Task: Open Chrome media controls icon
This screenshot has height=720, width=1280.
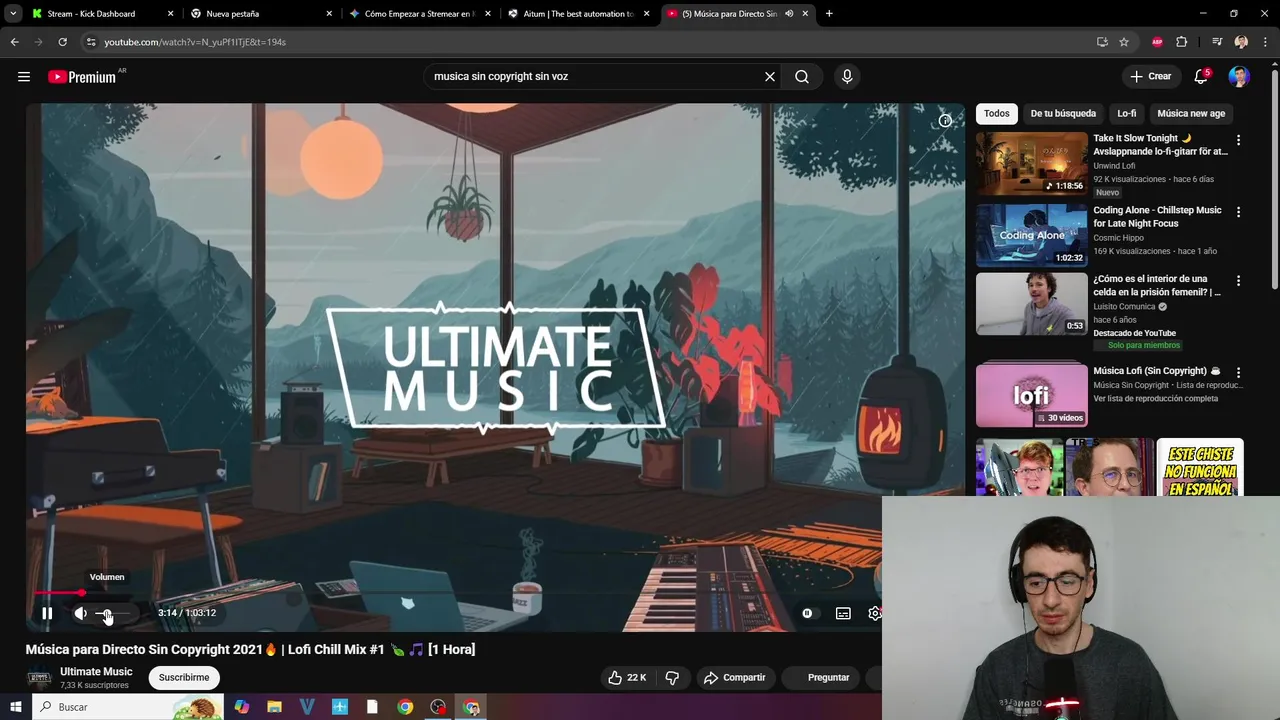Action: (1217, 42)
